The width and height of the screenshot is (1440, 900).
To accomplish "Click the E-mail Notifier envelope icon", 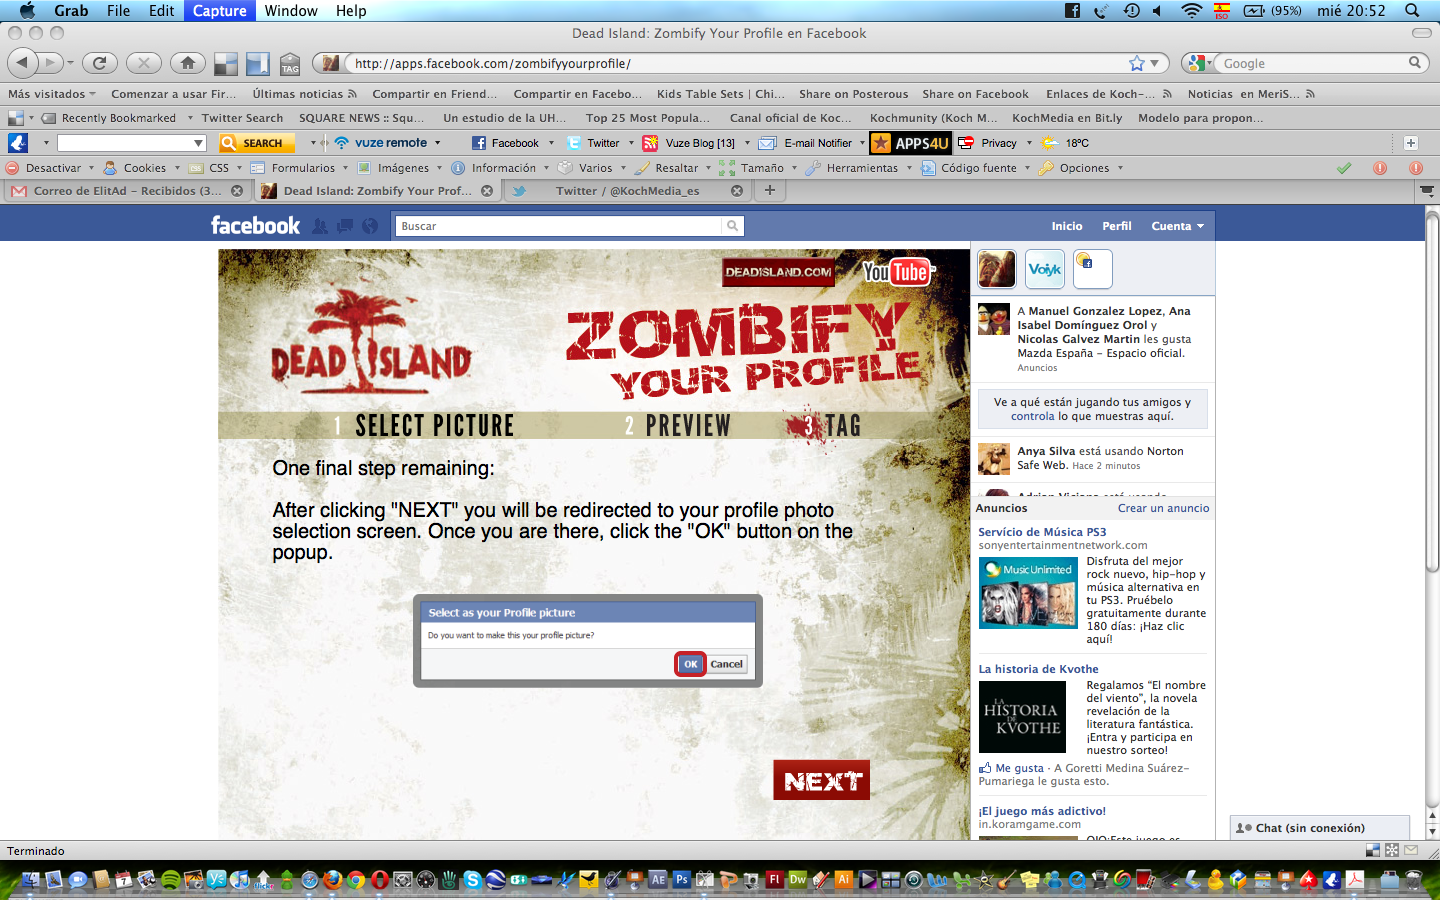I will 768,143.
